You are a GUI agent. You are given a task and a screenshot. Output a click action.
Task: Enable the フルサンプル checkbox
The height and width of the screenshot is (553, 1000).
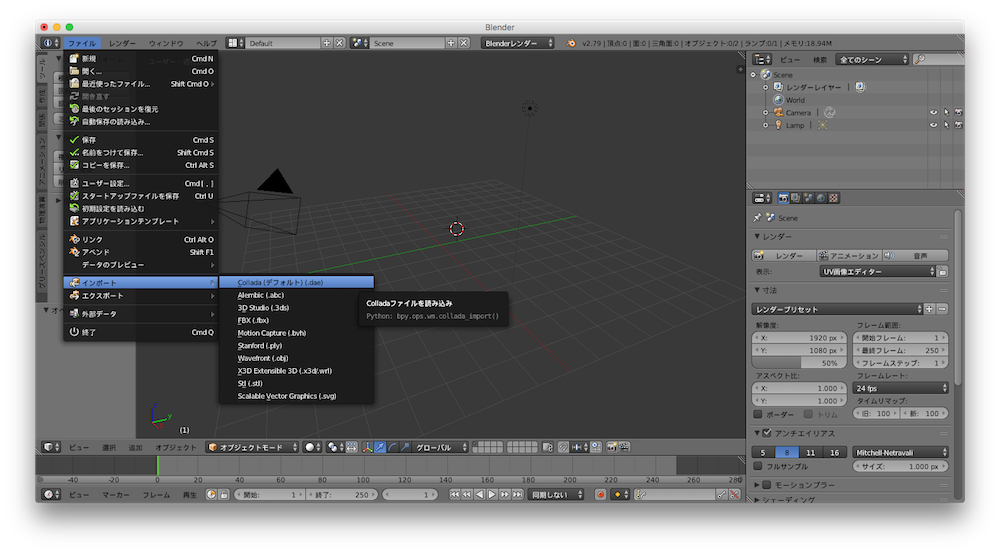pos(758,466)
